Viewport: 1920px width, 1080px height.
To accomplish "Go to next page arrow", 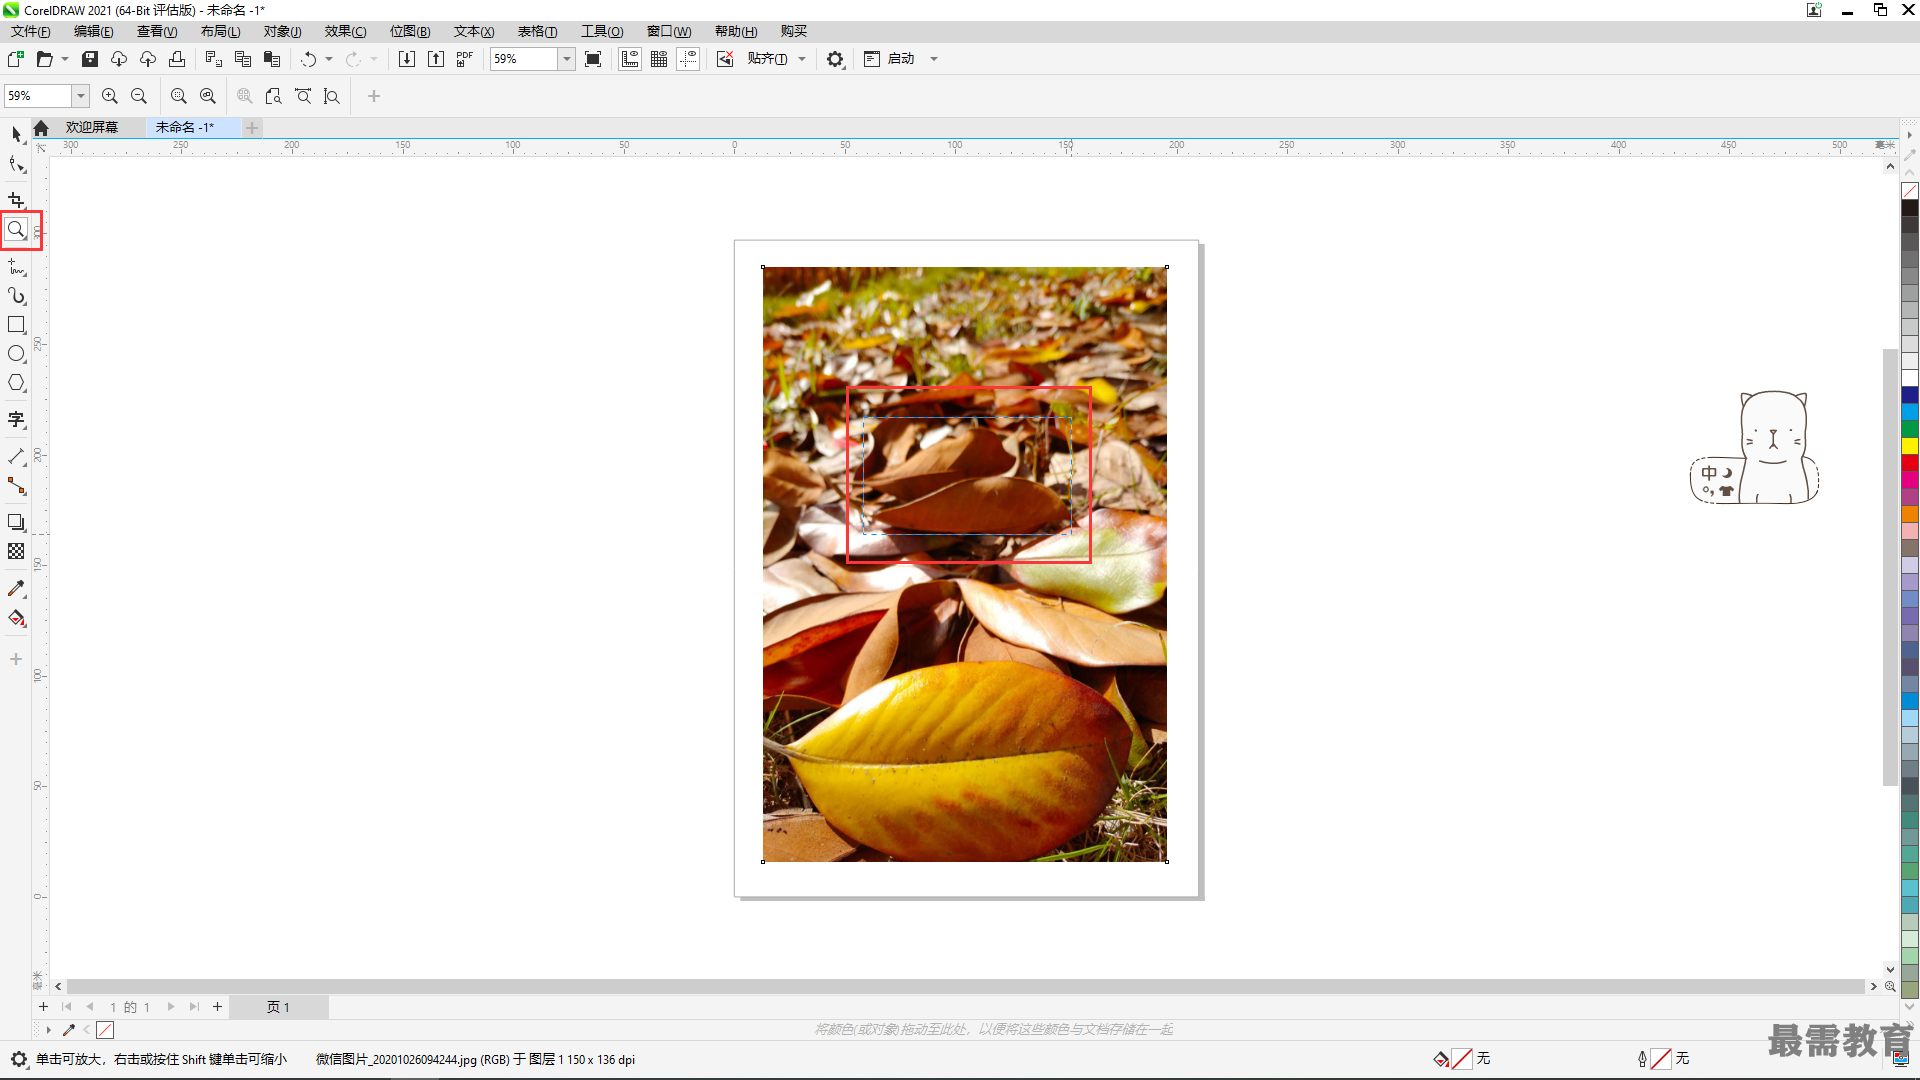I will (170, 1007).
